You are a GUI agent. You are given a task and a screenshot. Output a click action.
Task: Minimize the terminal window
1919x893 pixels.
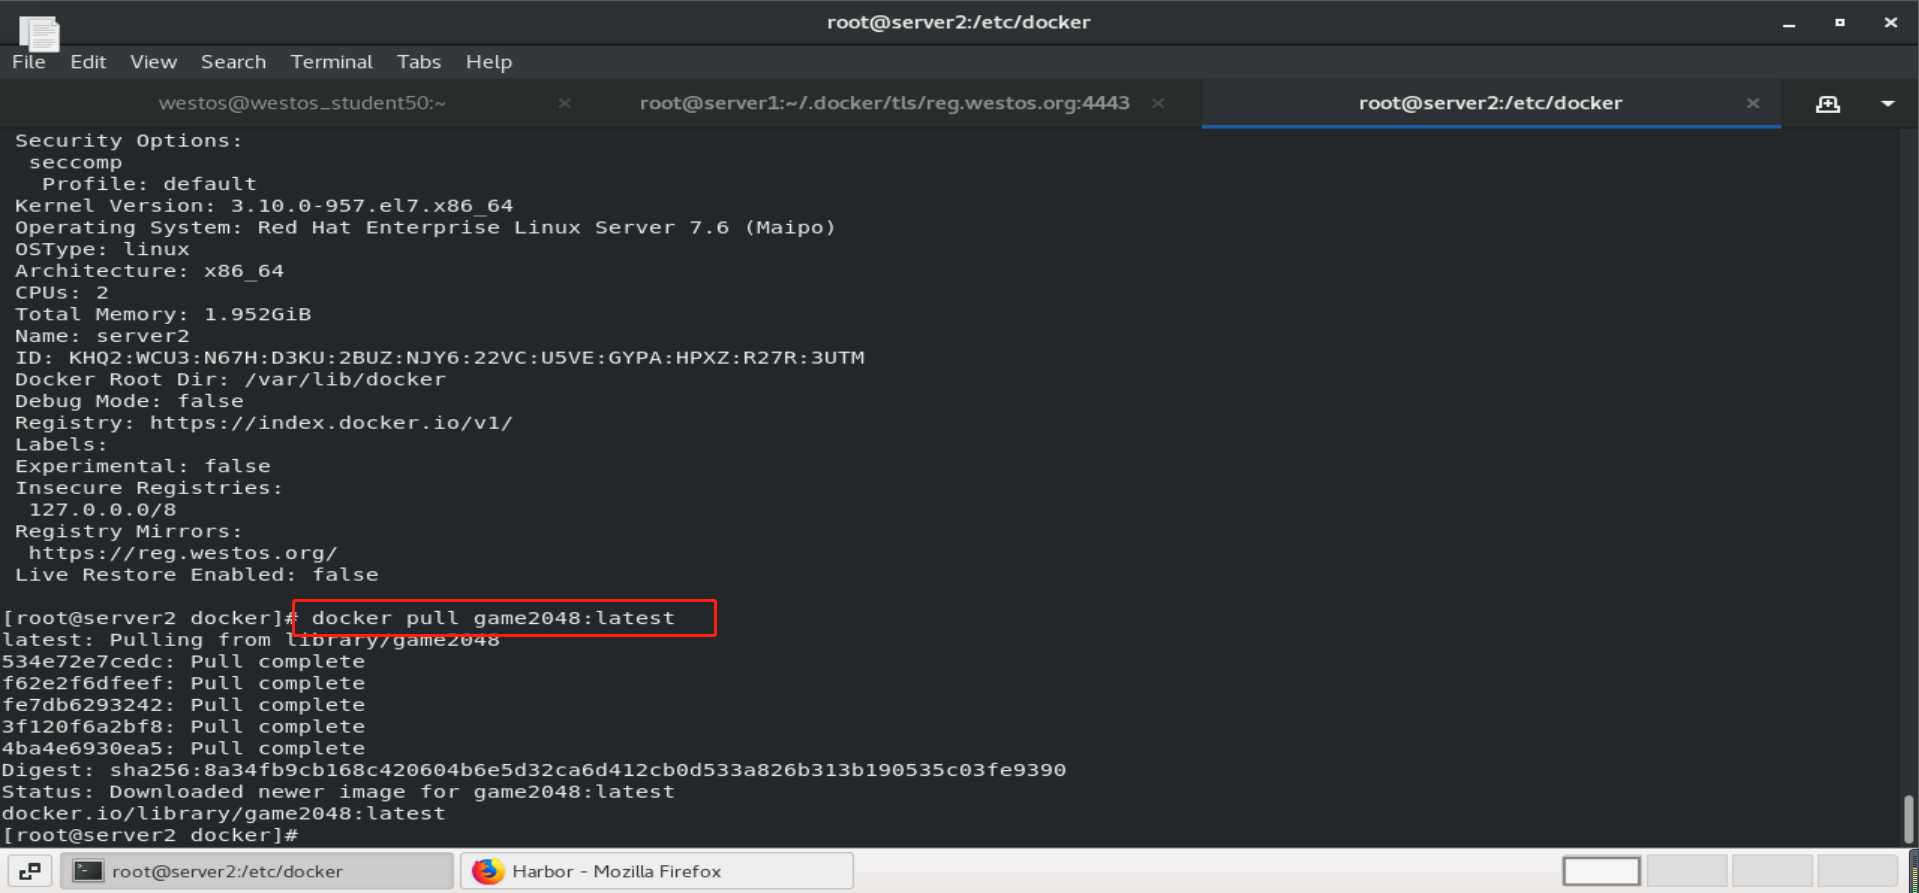point(1789,23)
